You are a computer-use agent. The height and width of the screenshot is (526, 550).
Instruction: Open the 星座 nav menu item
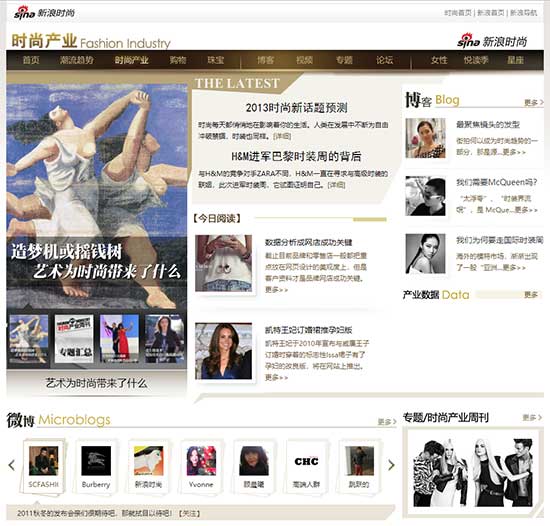515,60
